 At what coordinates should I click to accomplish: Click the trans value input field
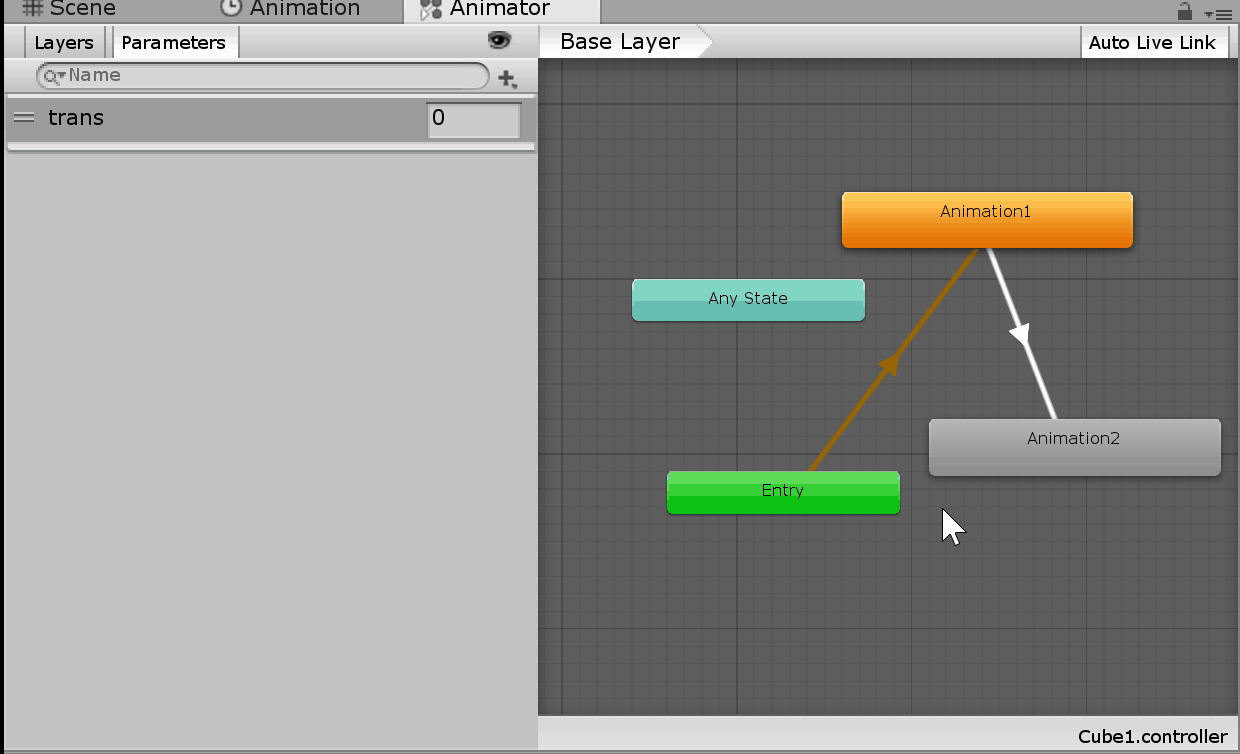click(473, 119)
